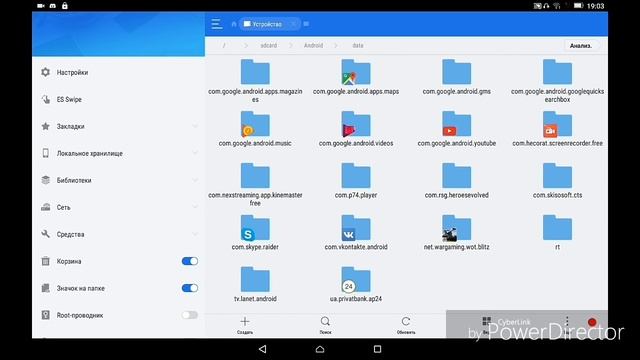This screenshot has height=360, width=640.
Task: Open the com.google.android.googlequicksearchbox folder
Action: [557, 80]
